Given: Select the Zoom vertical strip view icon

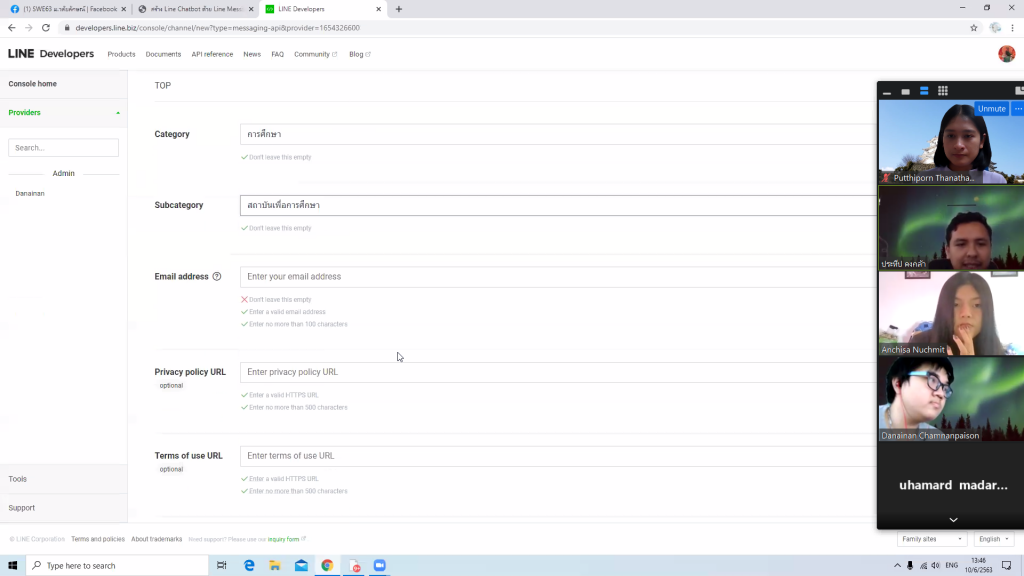Looking at the screenshot, I should [x=924, y=91].
